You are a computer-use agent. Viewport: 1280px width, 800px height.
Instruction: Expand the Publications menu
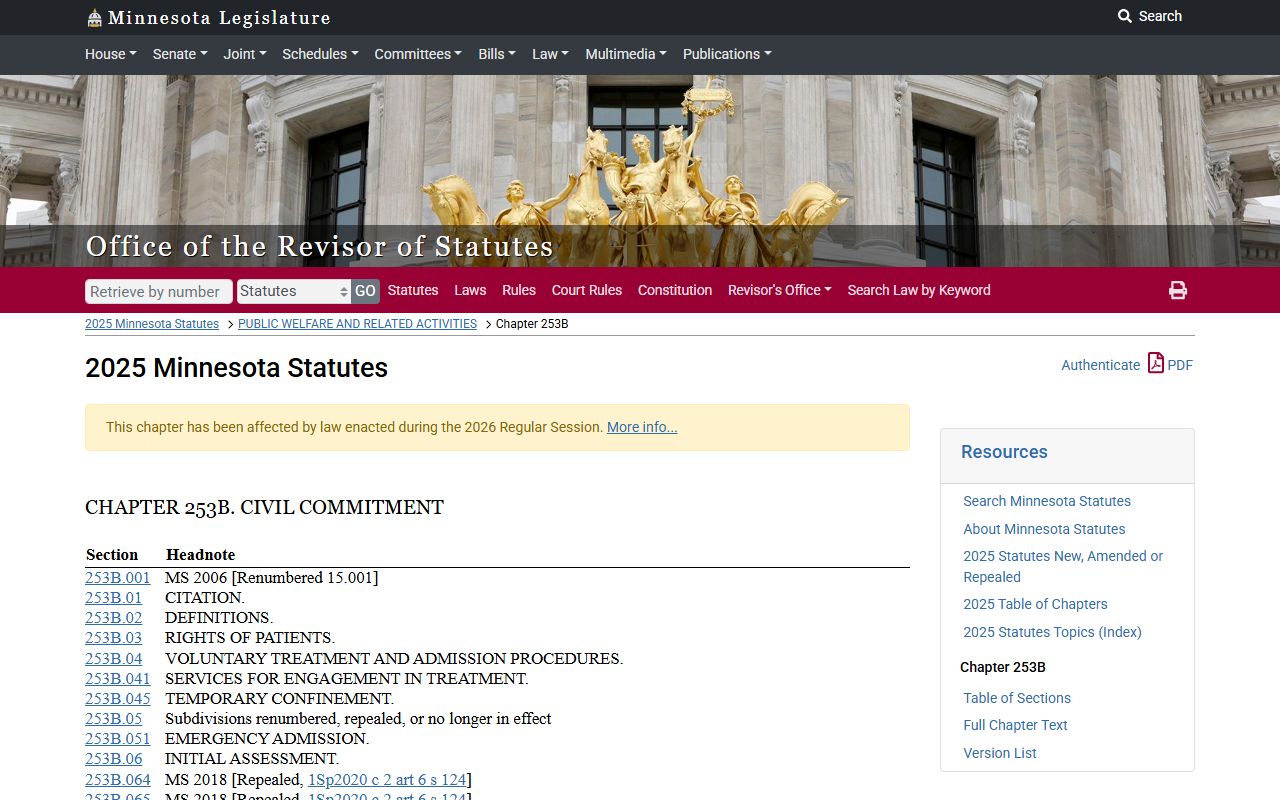[x=727, y=54]
